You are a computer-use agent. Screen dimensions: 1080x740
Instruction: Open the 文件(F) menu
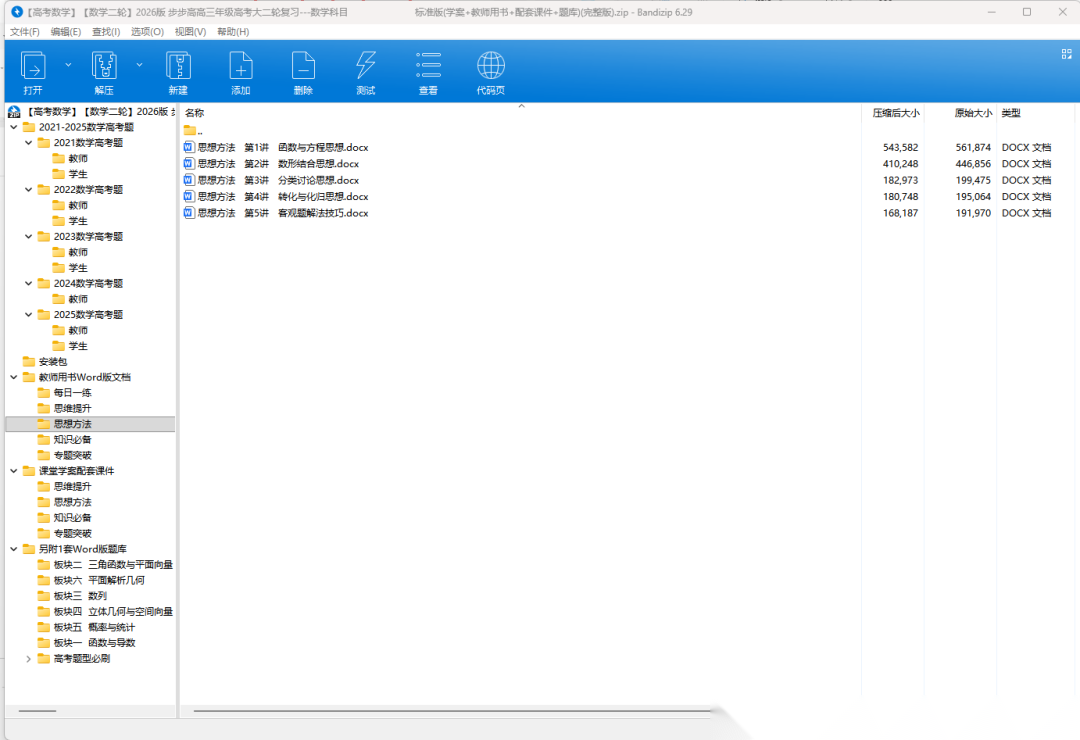point(25,32)
